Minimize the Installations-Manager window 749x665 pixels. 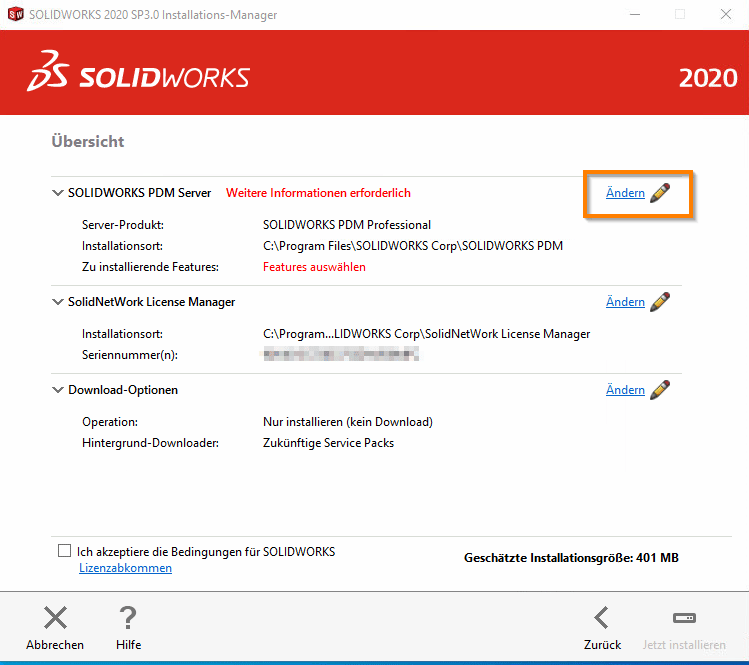click(634, 15)
